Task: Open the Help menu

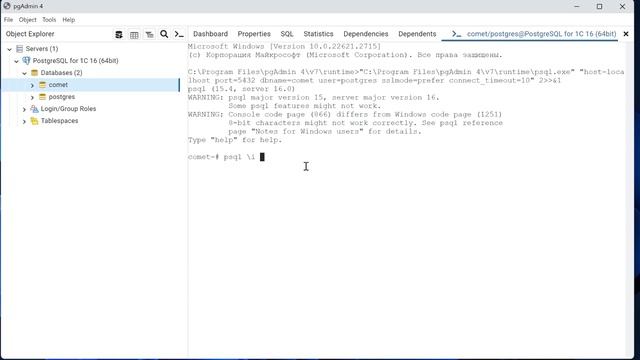Action: point(69,20)
